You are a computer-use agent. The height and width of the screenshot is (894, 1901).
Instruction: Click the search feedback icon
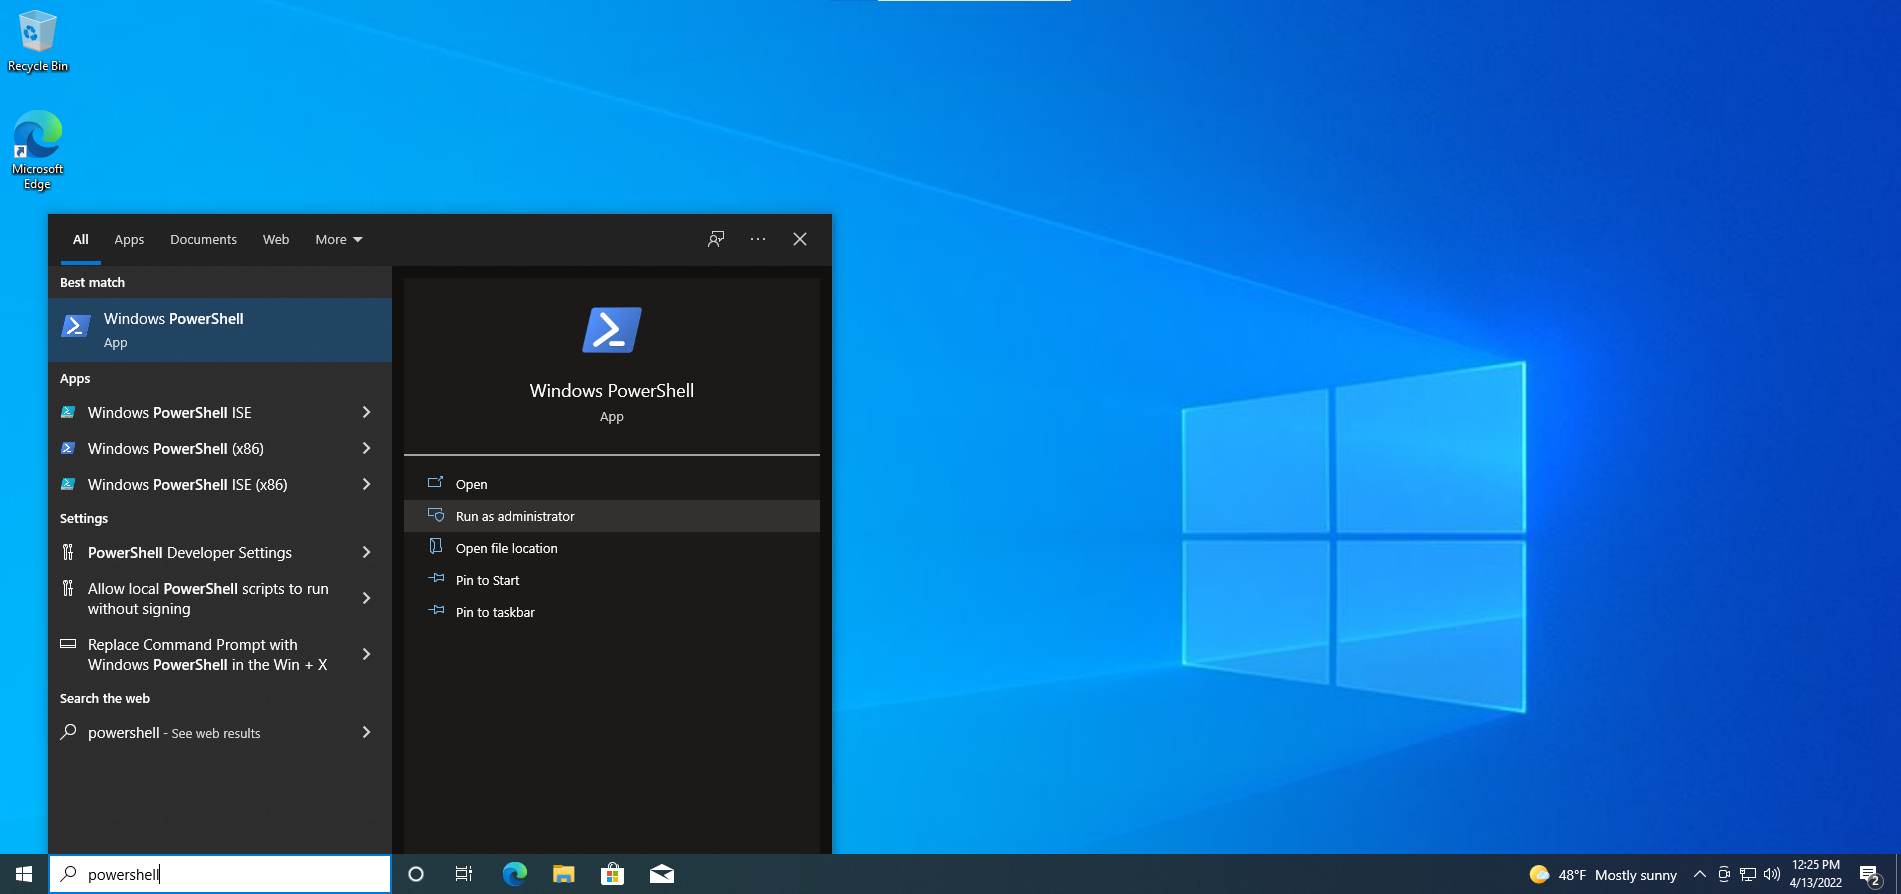716,239
